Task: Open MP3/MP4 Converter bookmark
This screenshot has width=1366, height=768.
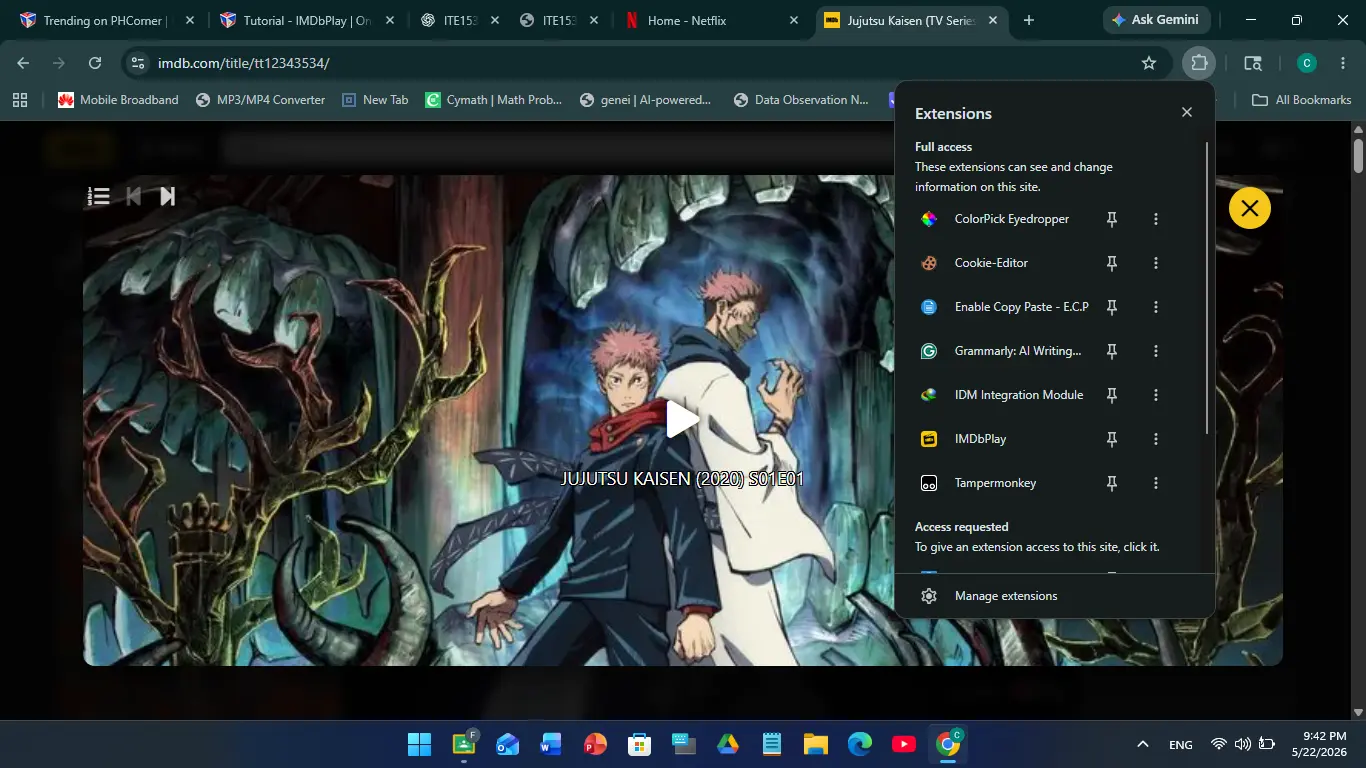Action: point(260,100)
